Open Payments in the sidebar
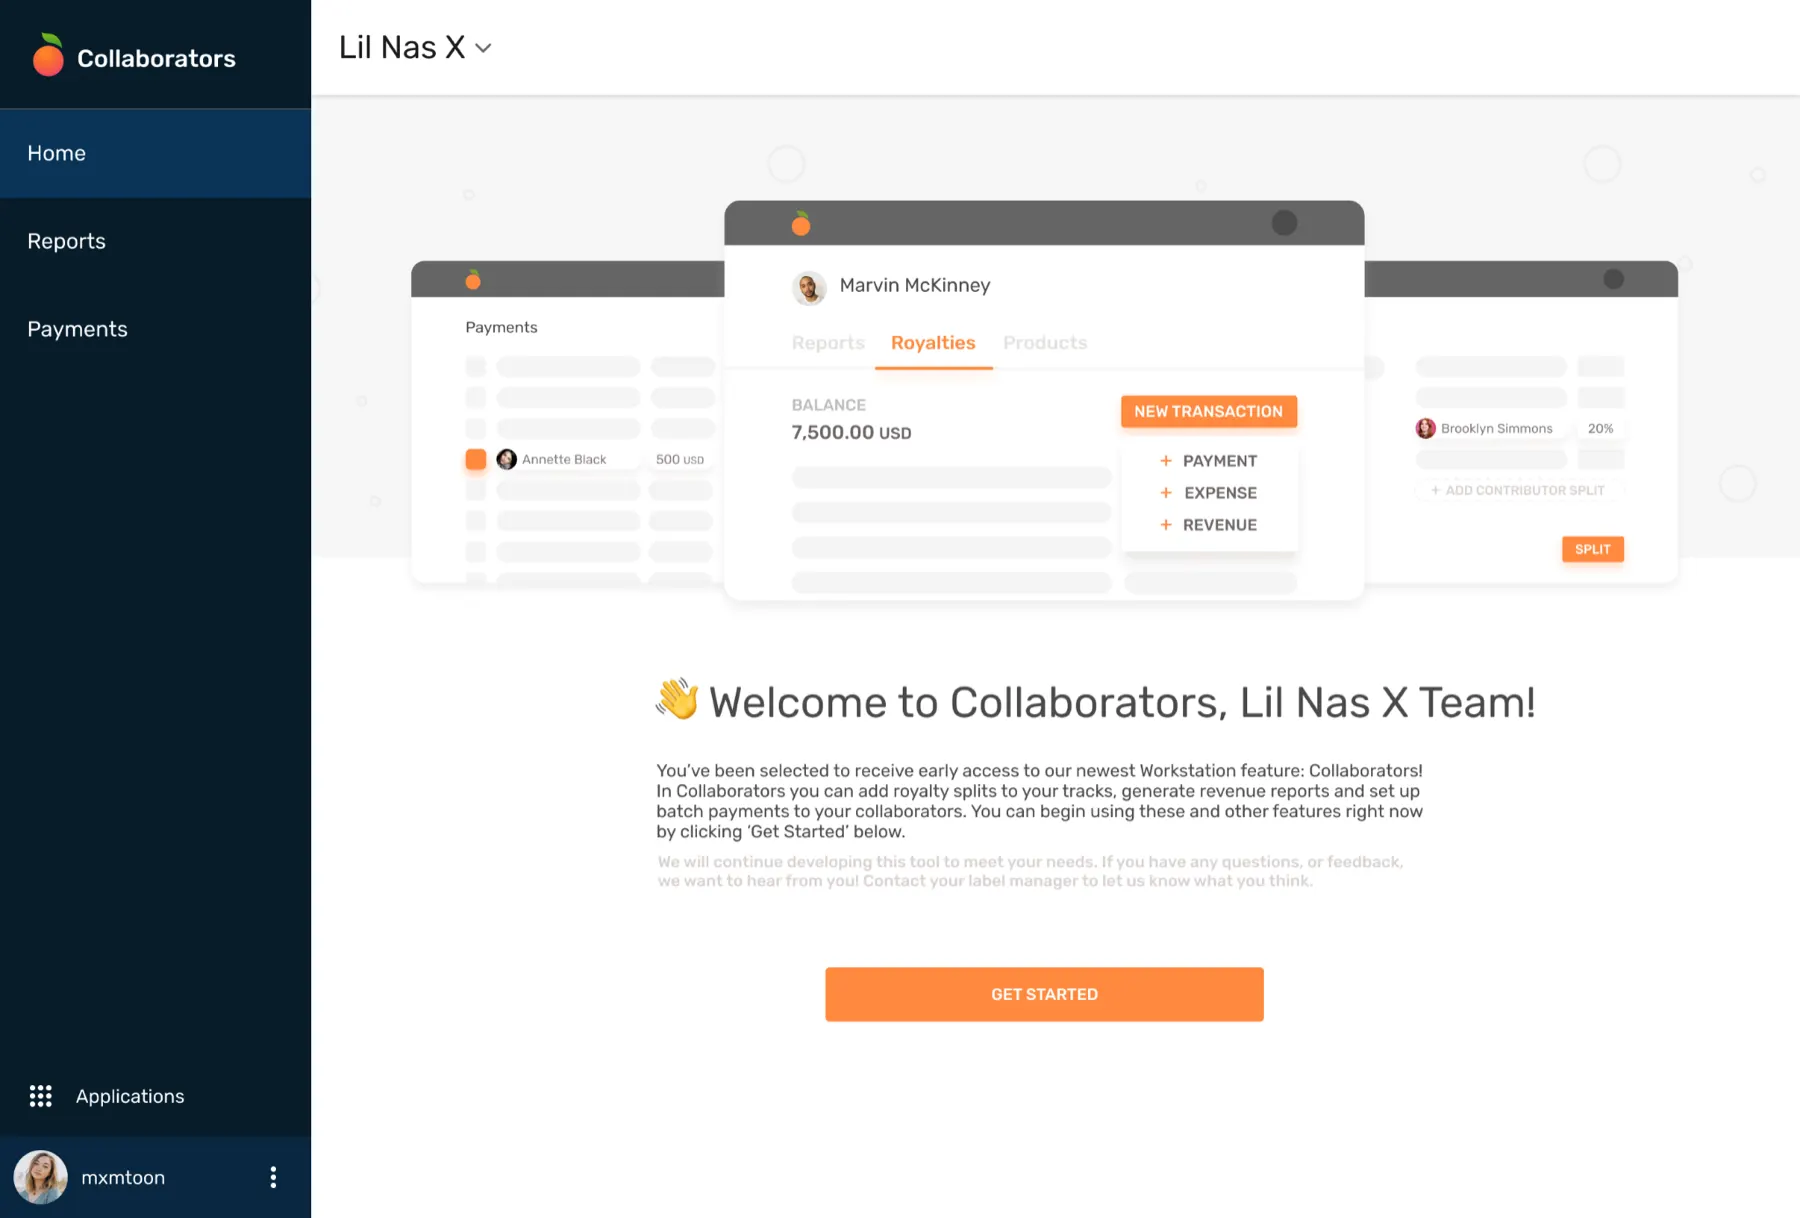 [155, 329]
